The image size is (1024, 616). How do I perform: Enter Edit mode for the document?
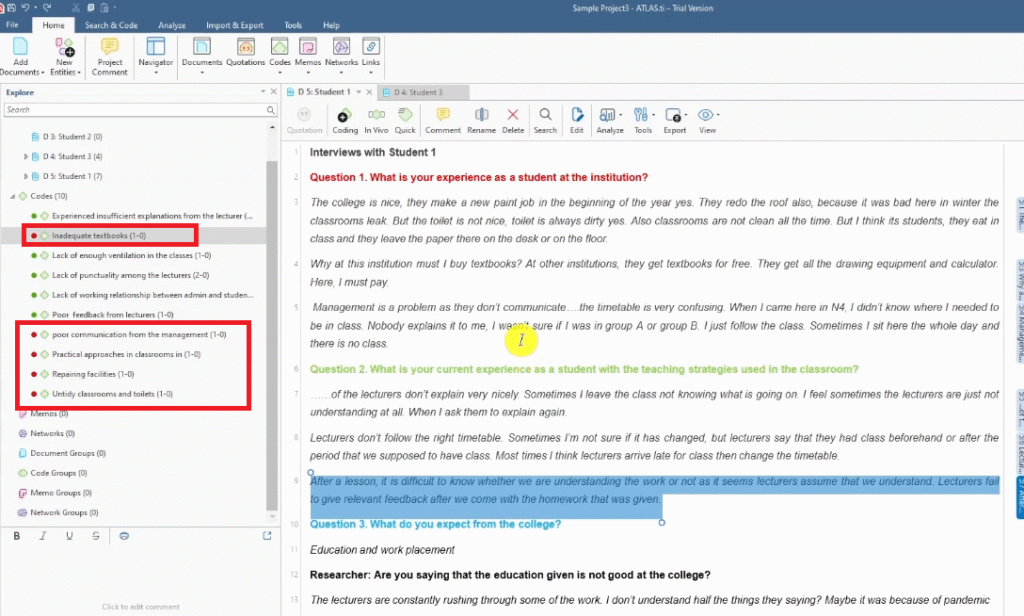[577, 120]
